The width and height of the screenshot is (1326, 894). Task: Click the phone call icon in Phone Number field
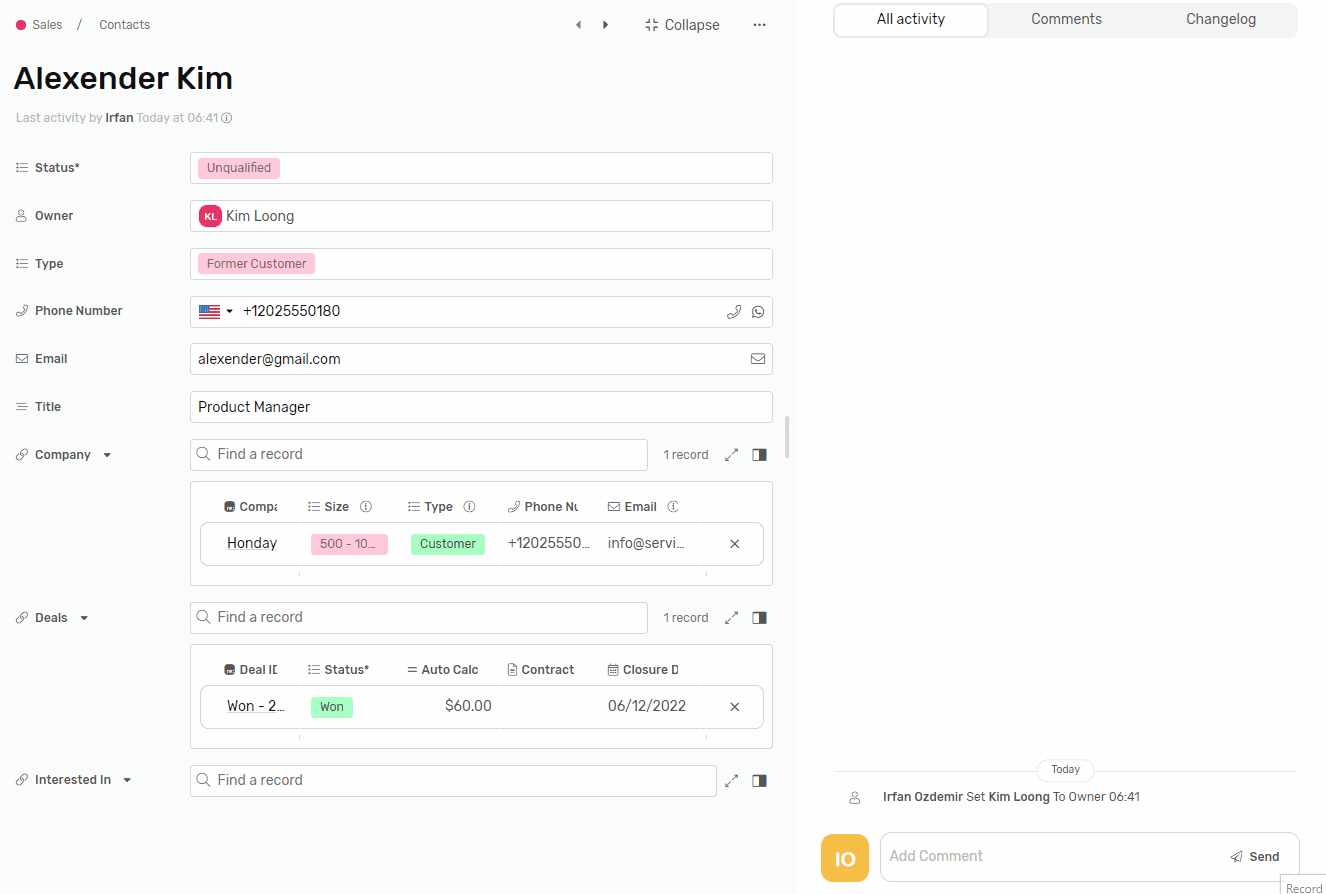[x=733, y=312]
